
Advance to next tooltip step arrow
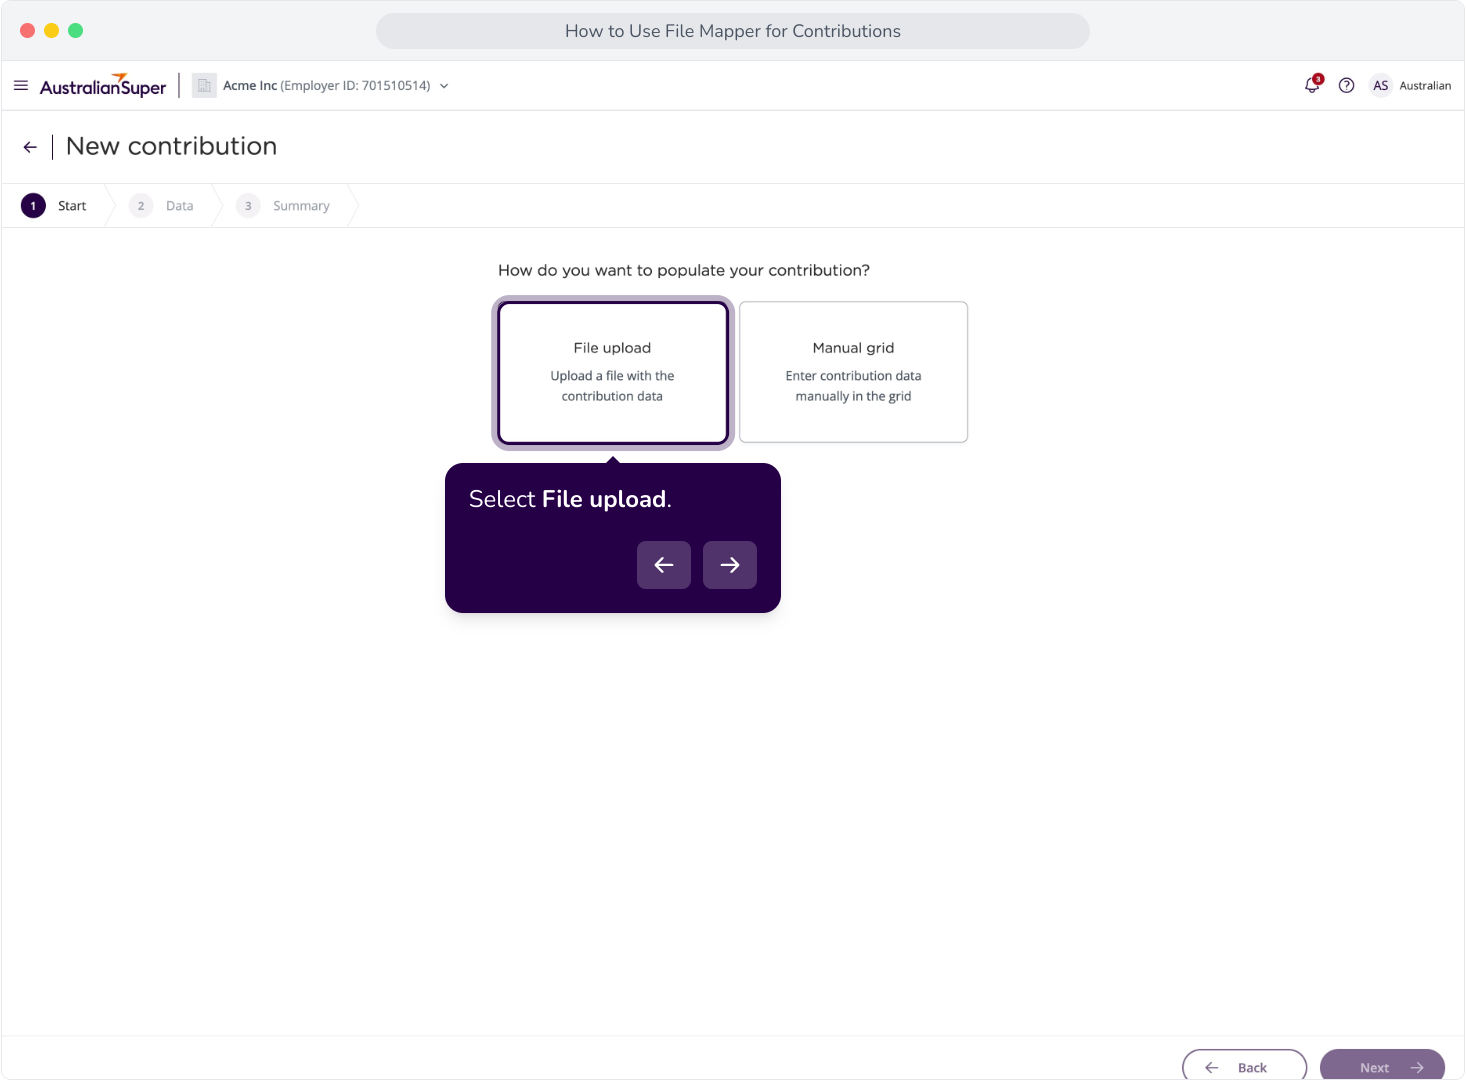coord(730,565)
